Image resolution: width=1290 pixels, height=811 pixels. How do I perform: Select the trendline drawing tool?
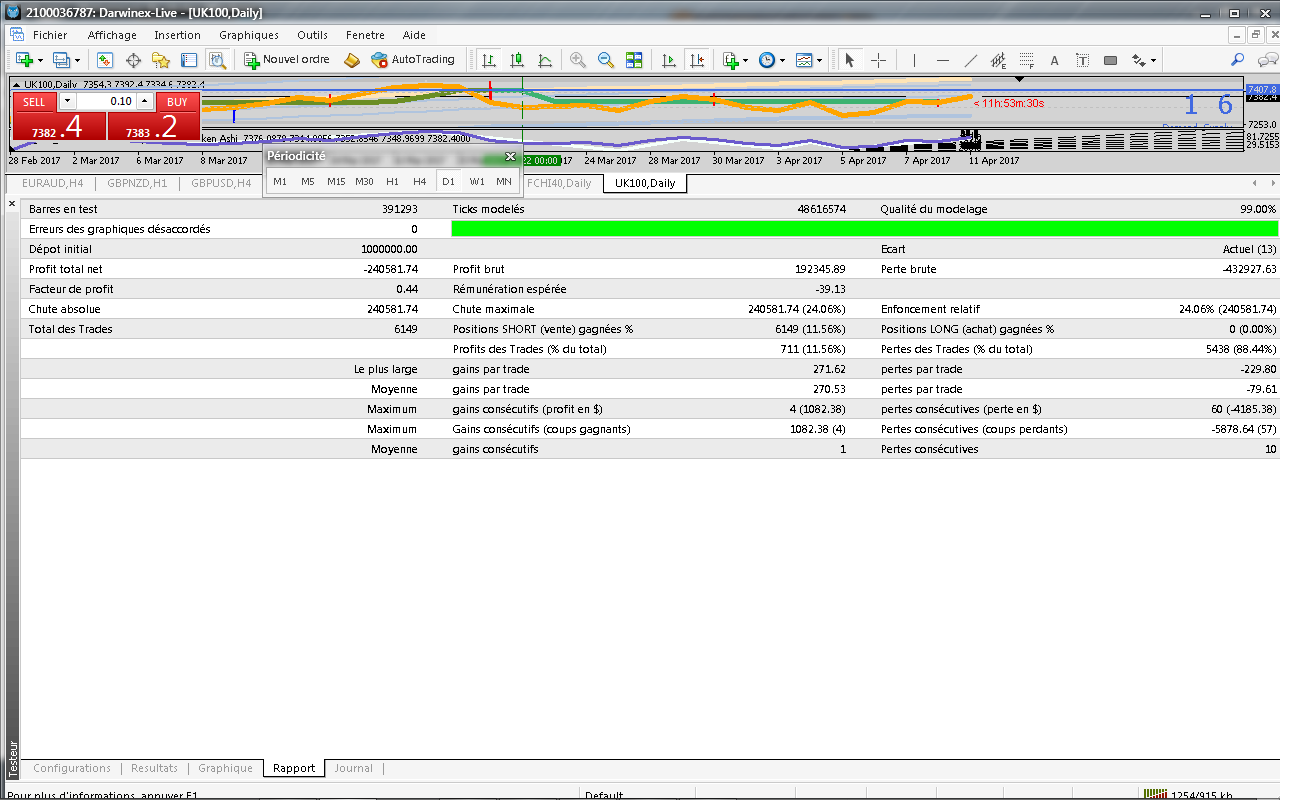click(970, 60)
